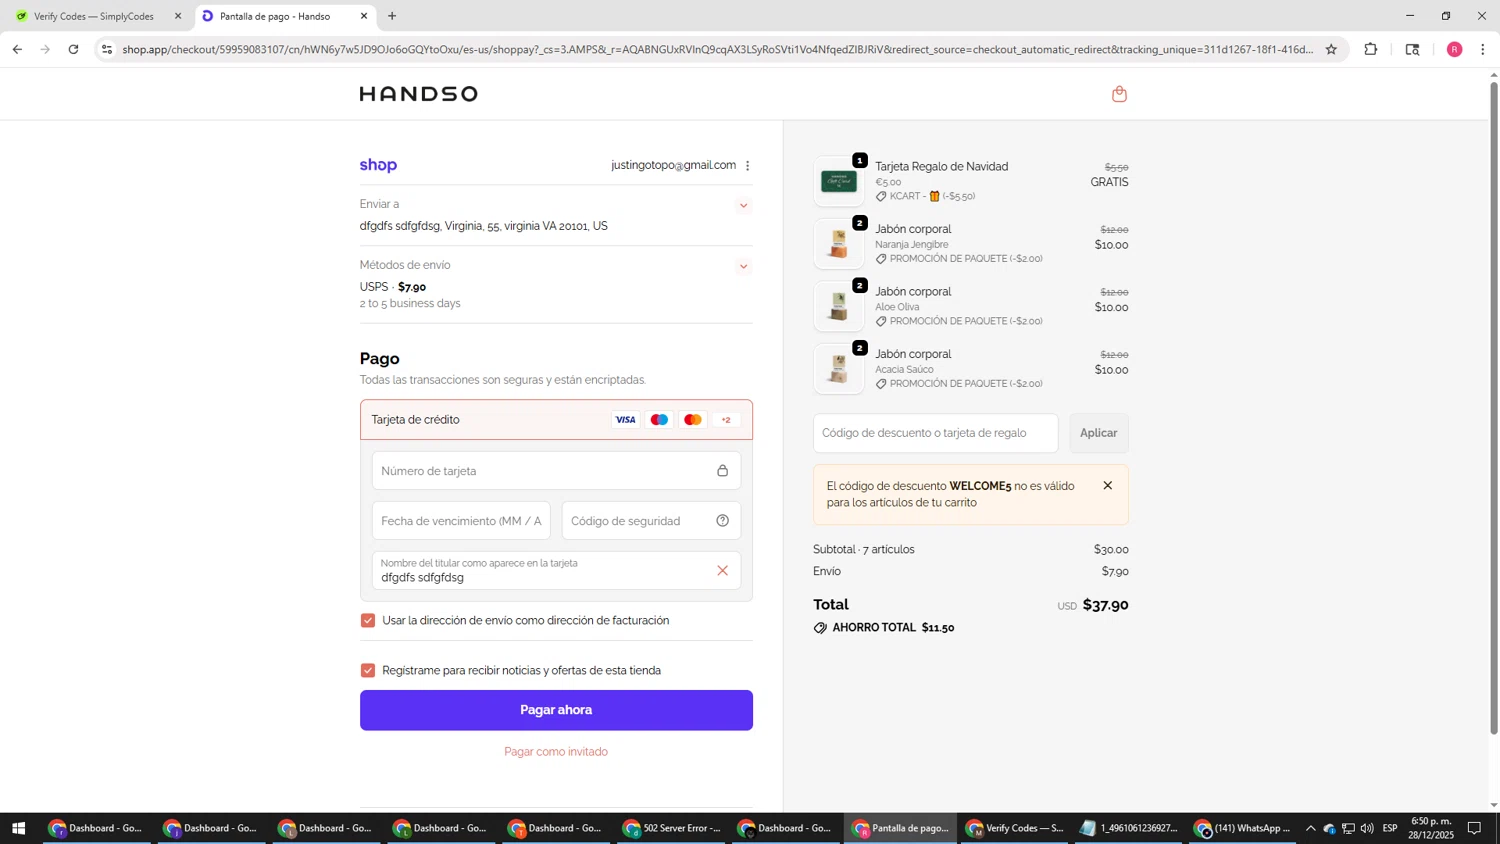The image size is (1500, 844).
Task: Open the Chrome profile avatar
Action: tap(1454, 49)
